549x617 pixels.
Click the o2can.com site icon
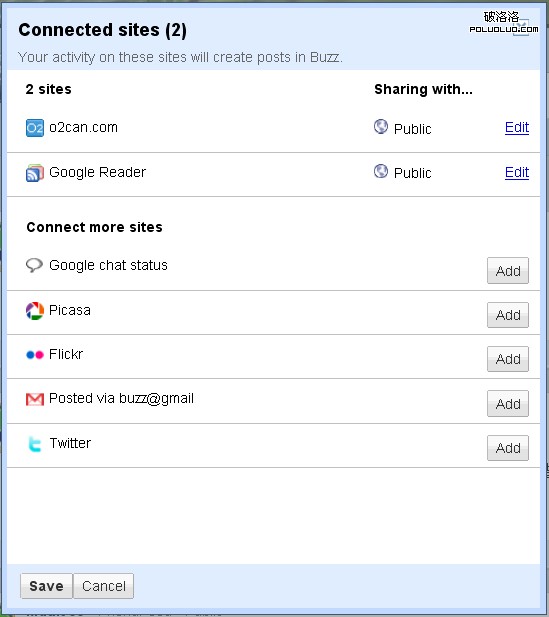[x=35, y=128]
